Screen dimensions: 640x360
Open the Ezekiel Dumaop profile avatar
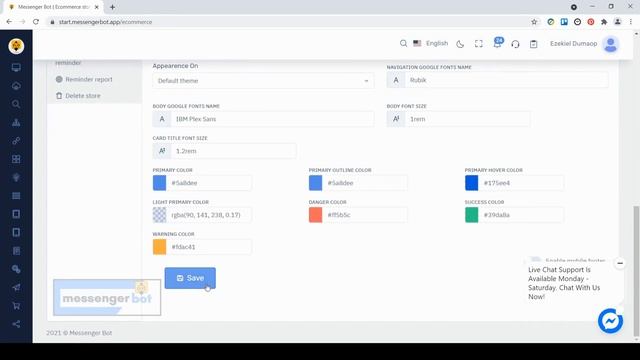click(611, 44)
